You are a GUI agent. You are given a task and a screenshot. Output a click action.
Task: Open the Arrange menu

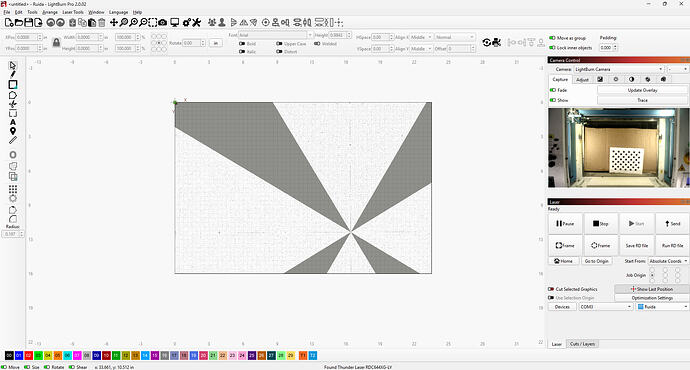(x=50, y=12)
